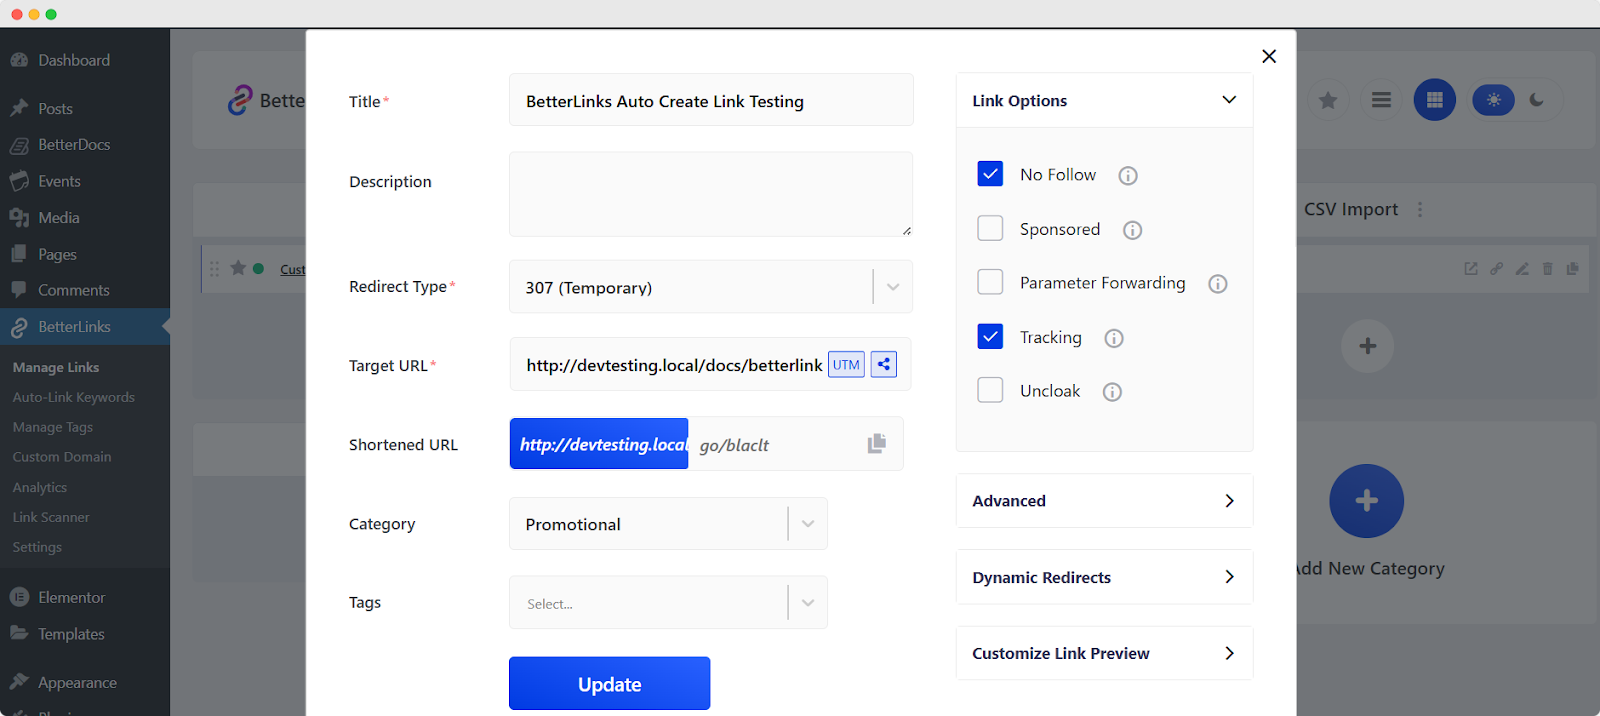The image size is (1600, 716).
Task: Click the delete trash icon in link row
Action: [x=1547, y=269]
